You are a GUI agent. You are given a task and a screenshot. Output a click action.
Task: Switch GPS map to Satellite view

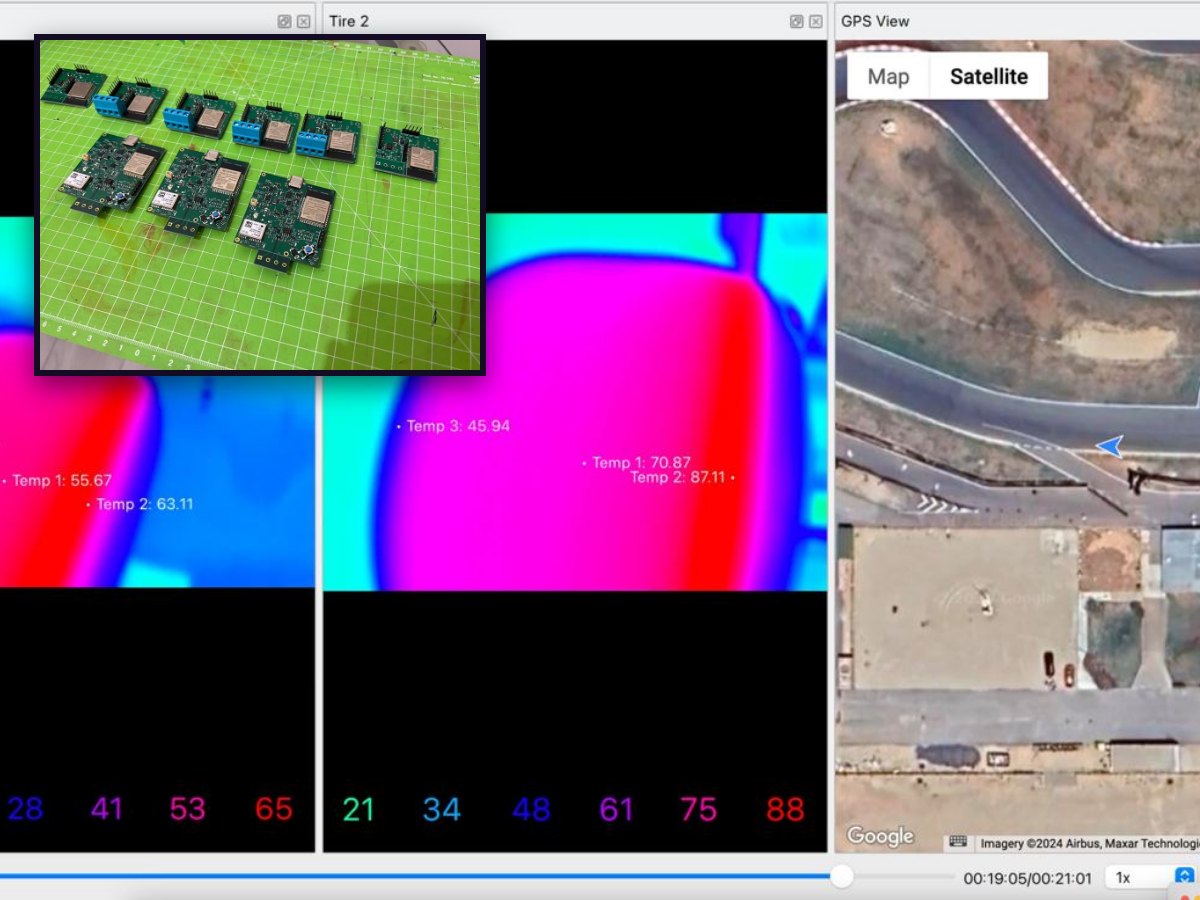point(989,77)
